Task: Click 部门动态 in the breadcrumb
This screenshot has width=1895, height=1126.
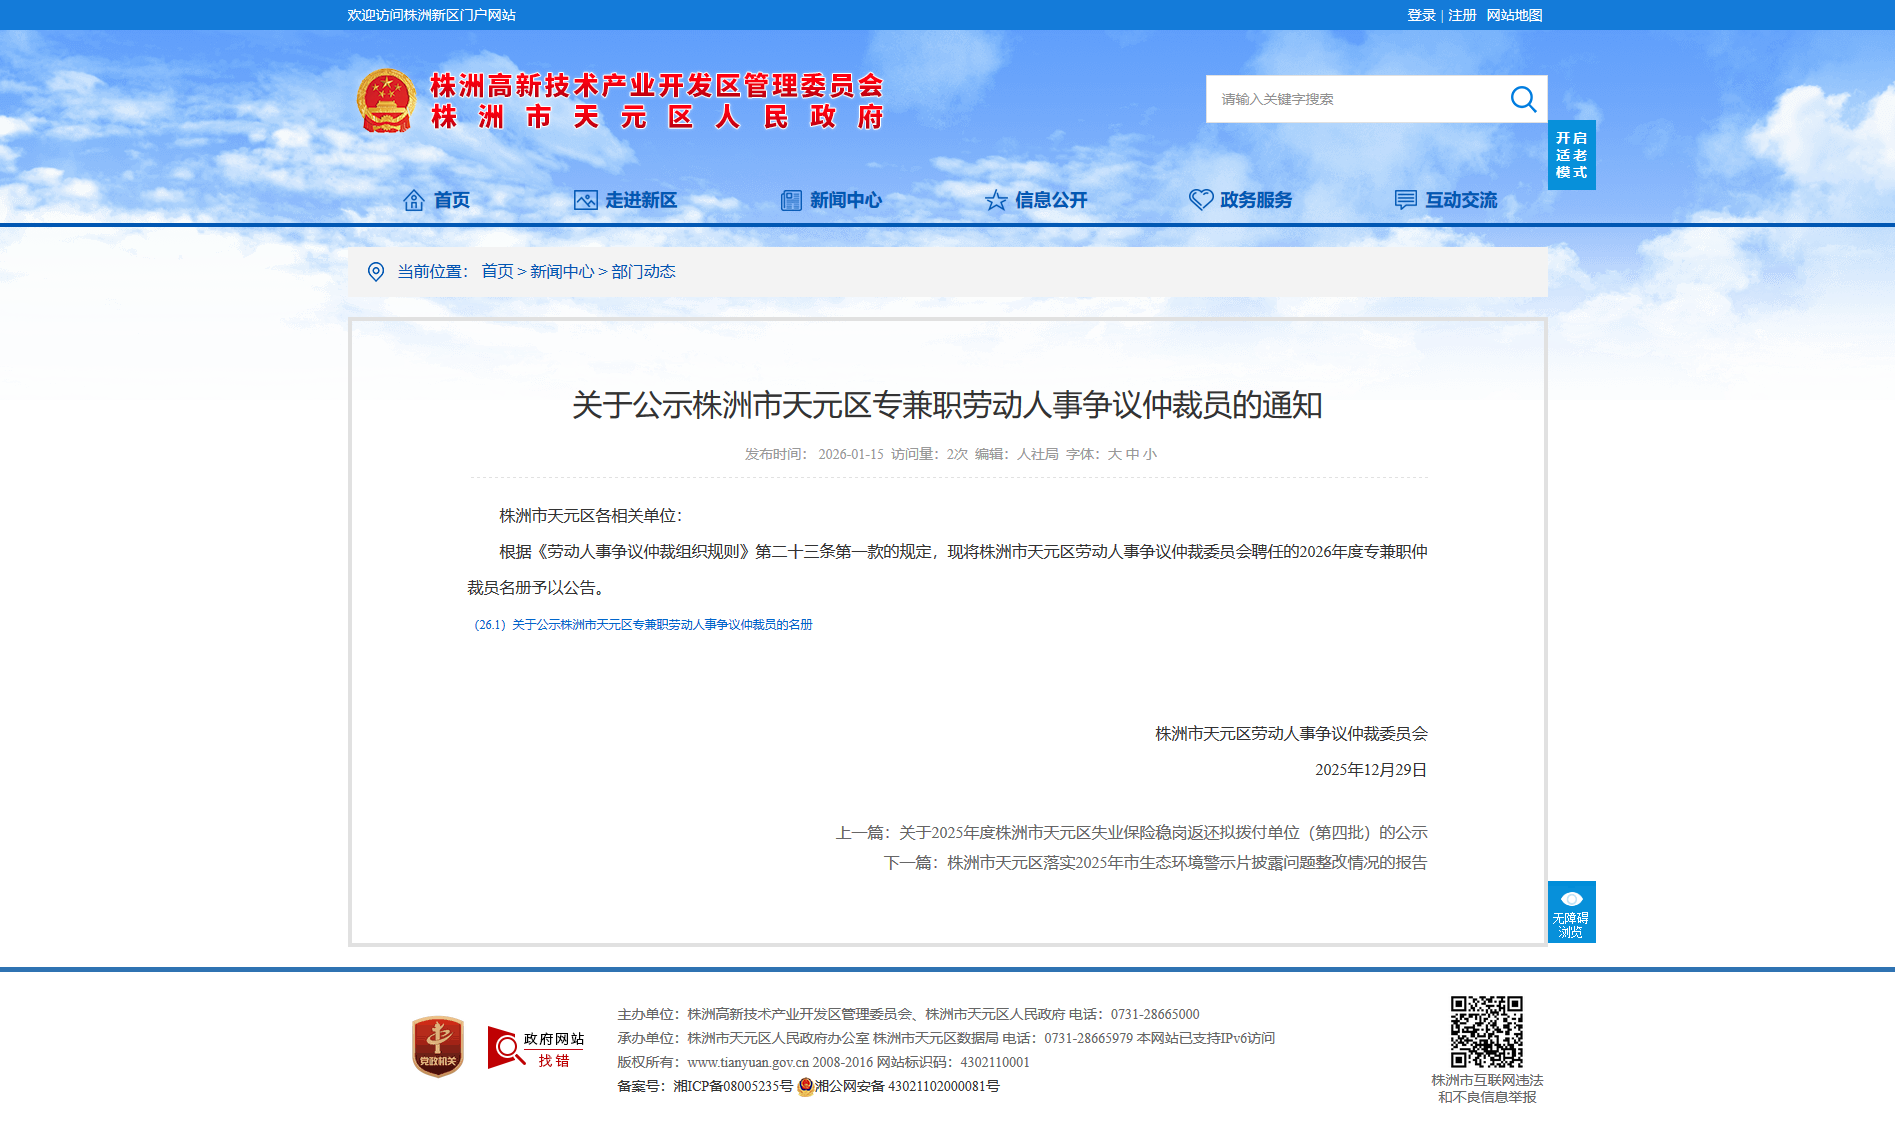Action: click(x=643, y=272)
